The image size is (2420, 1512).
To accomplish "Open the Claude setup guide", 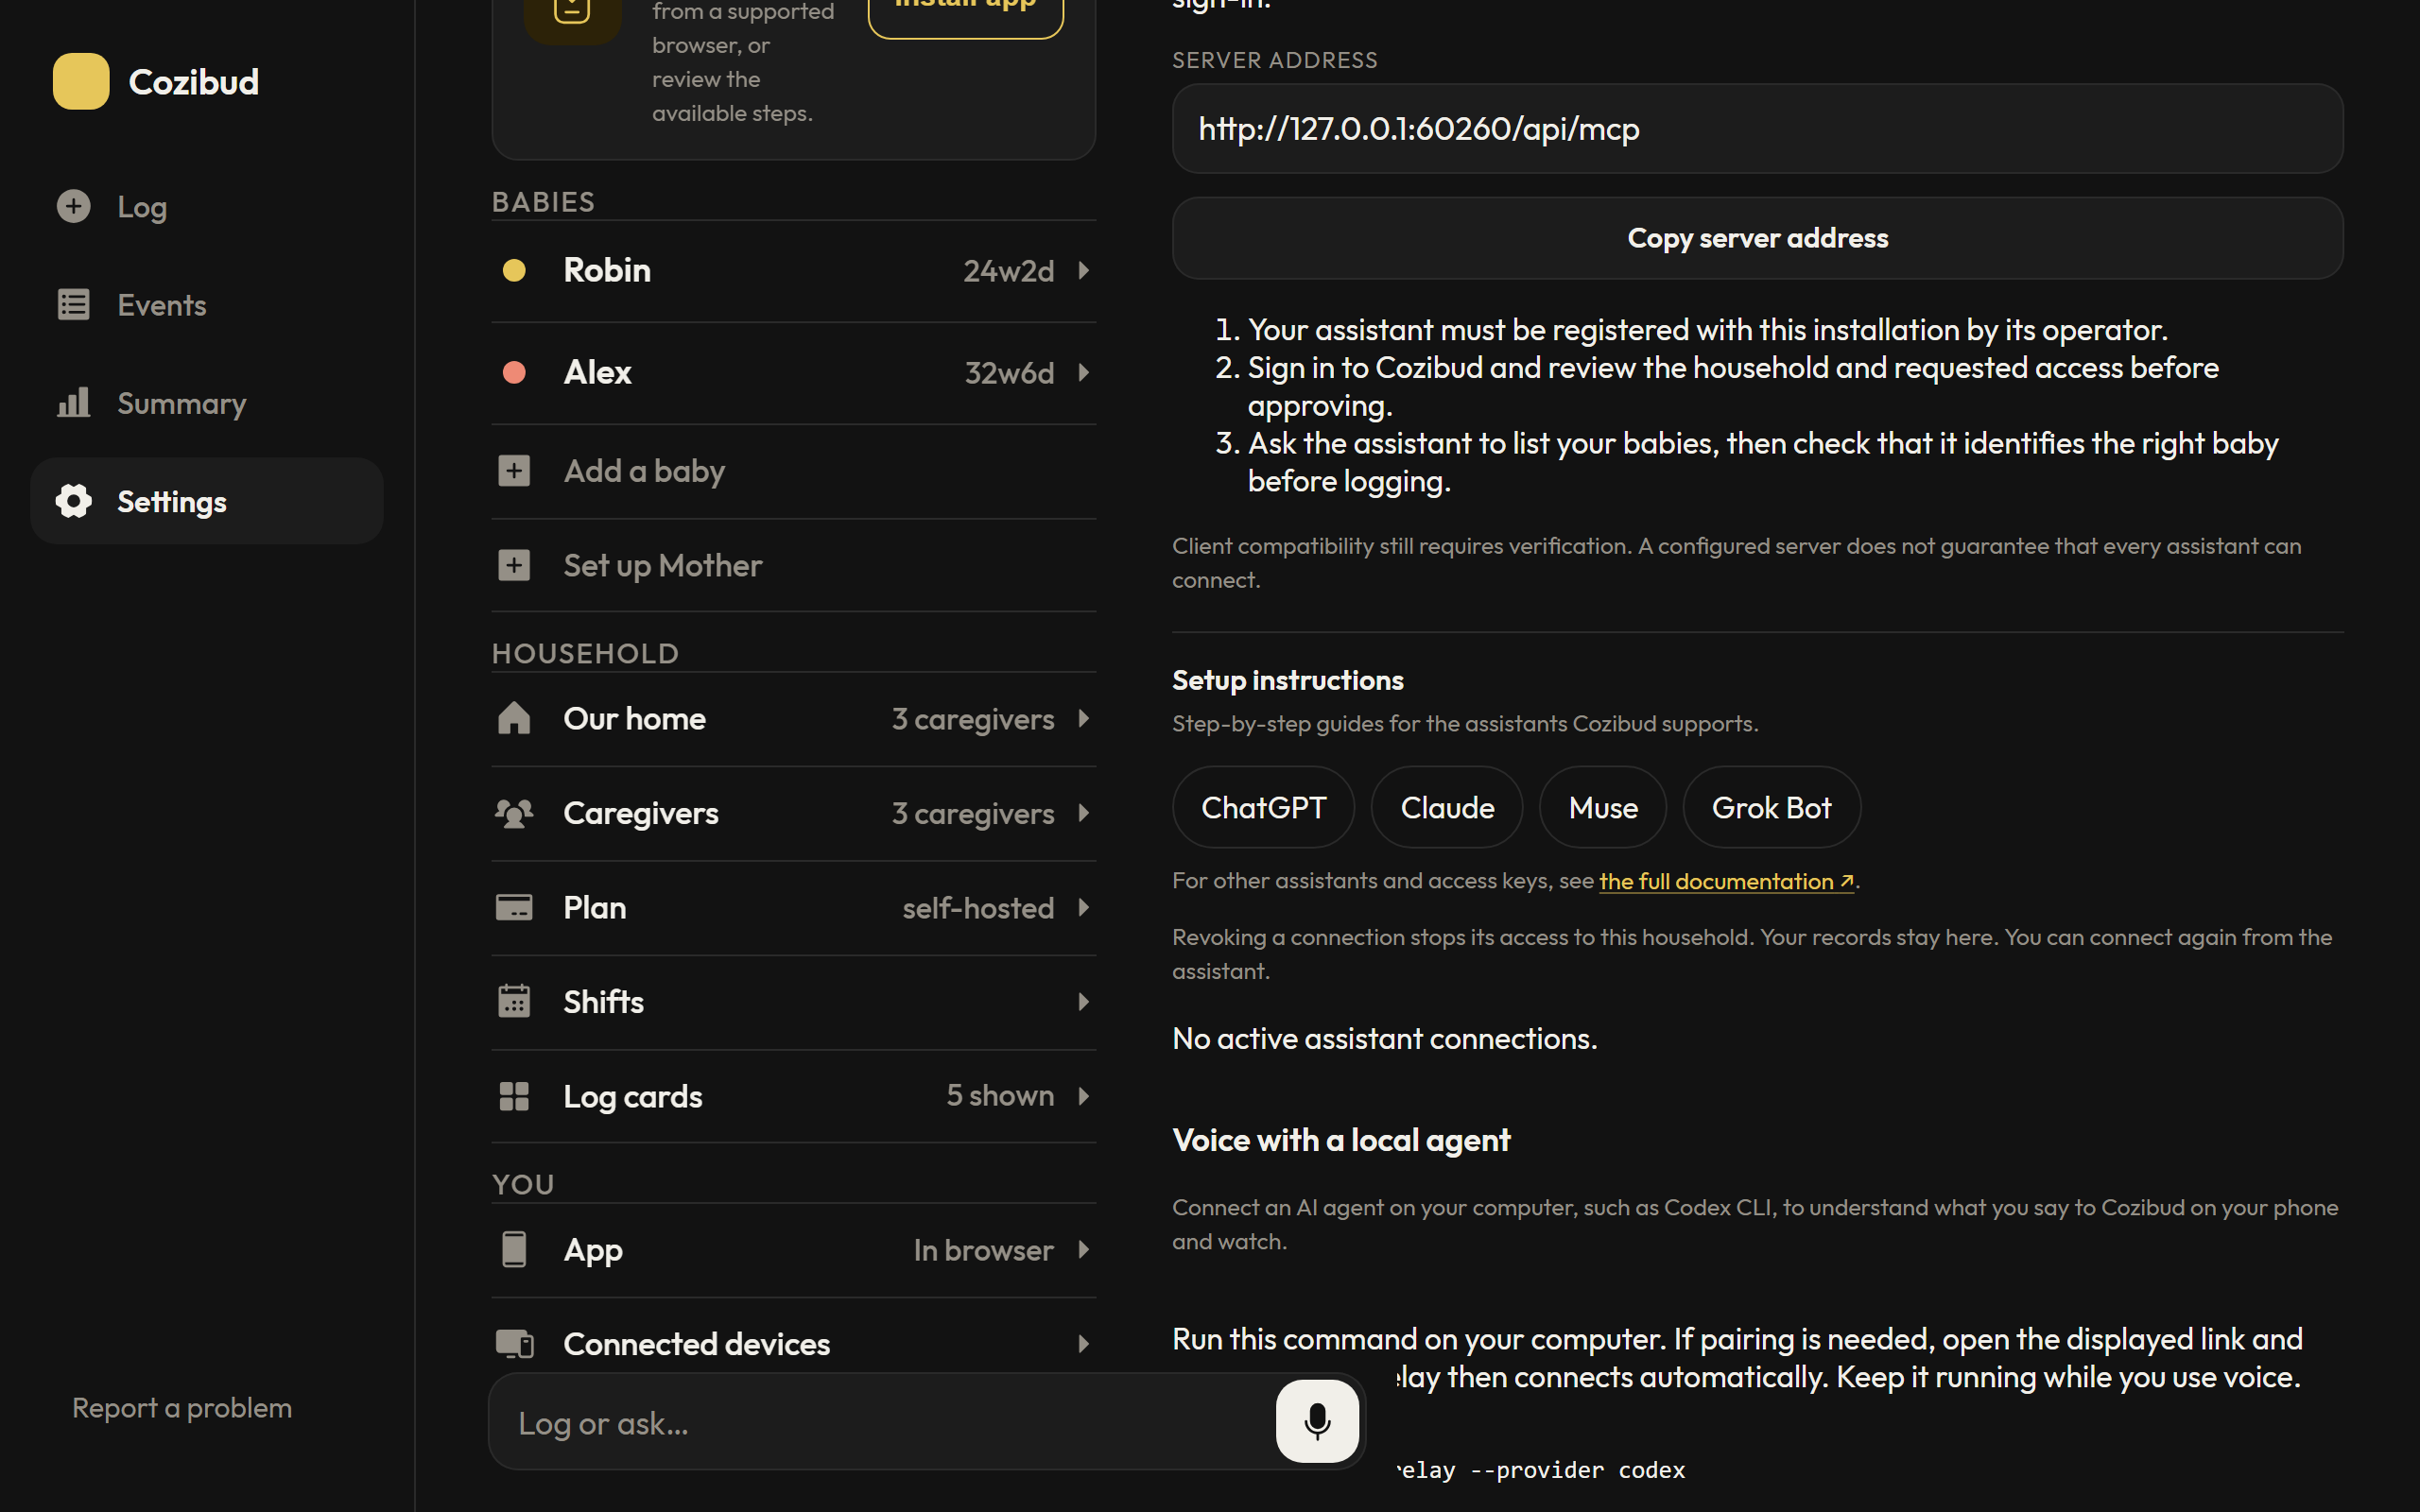I will tap(1447, 807).
